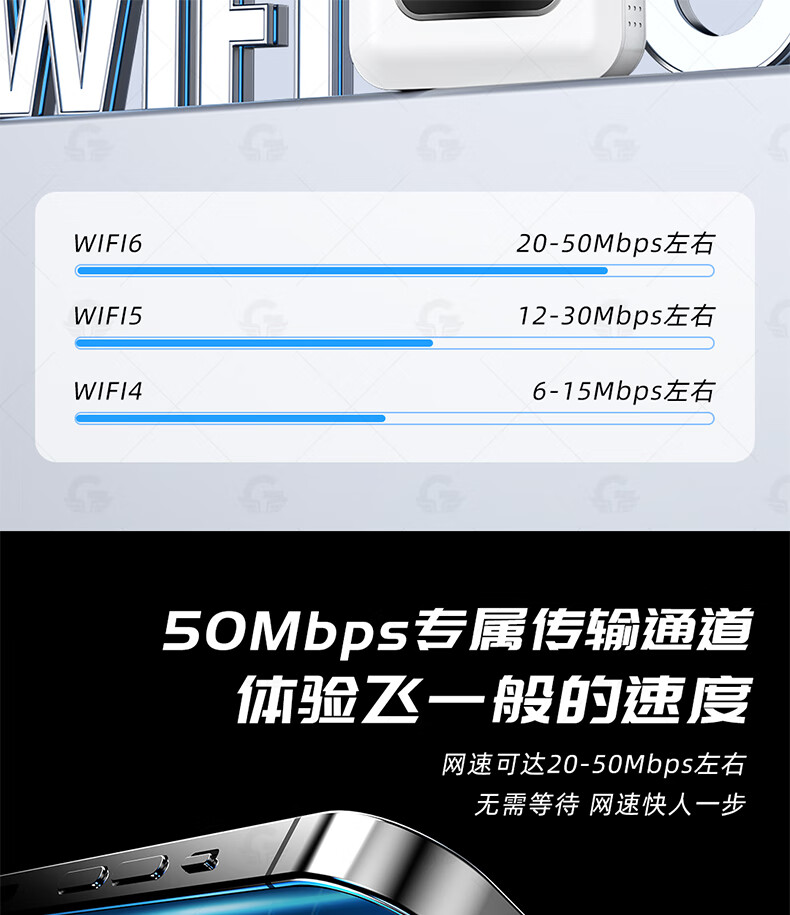Select the WIFI5 label

(x=107, y=316)
